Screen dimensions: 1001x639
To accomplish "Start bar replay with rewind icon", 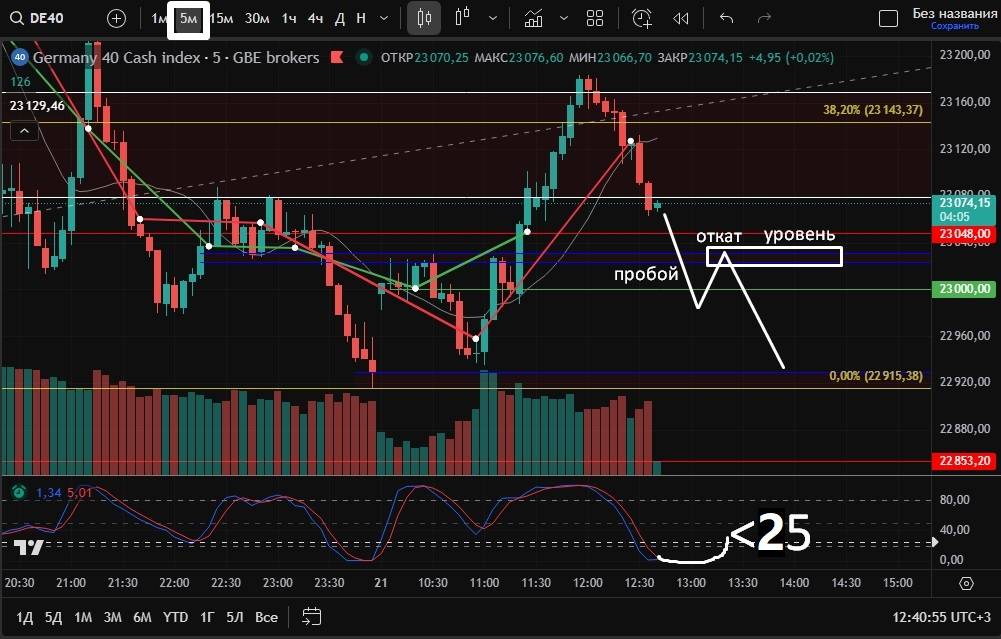I will 681,18.
